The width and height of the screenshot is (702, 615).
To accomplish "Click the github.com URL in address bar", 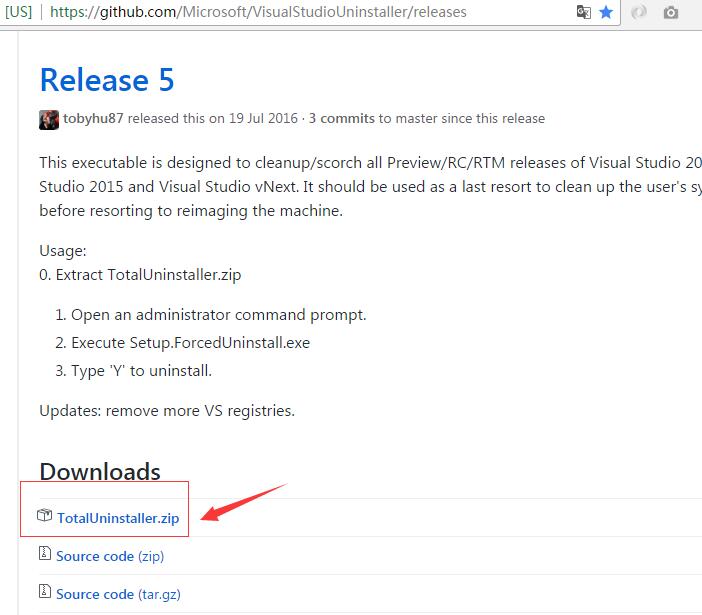I will pos(258,12).
